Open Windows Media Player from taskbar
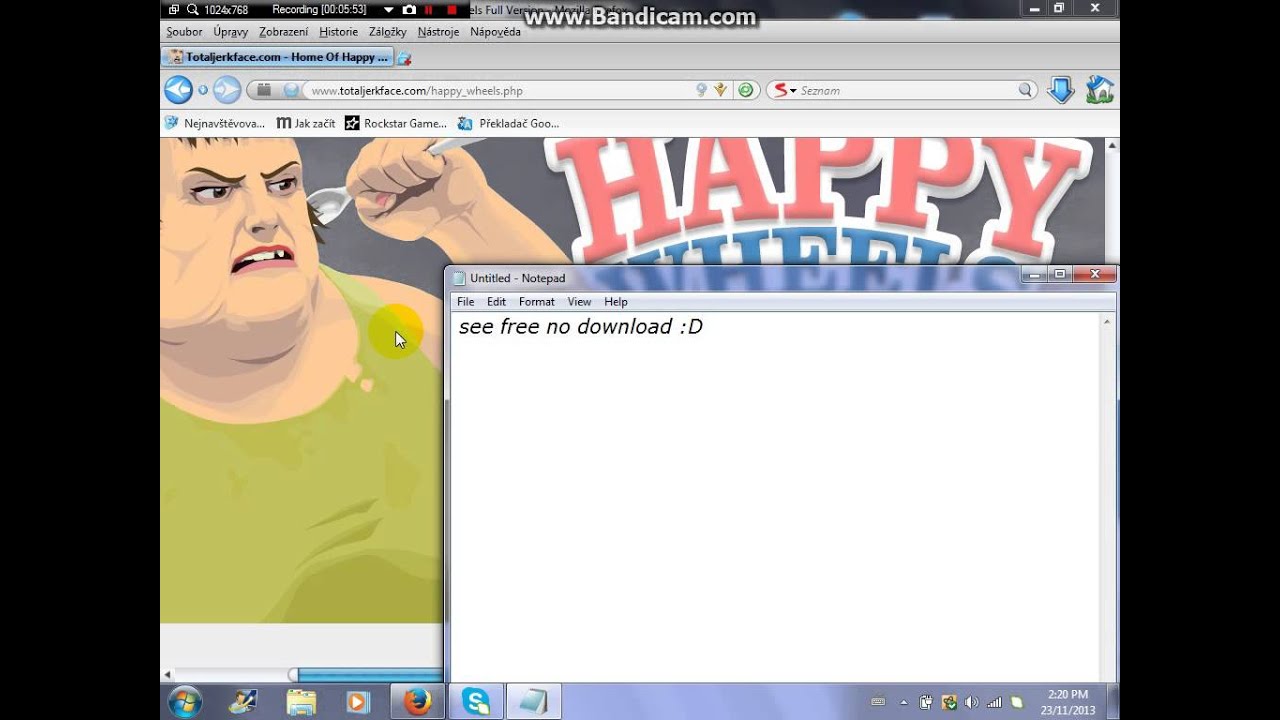Viewport: 1280px width, 720px height. pos(358,702)
